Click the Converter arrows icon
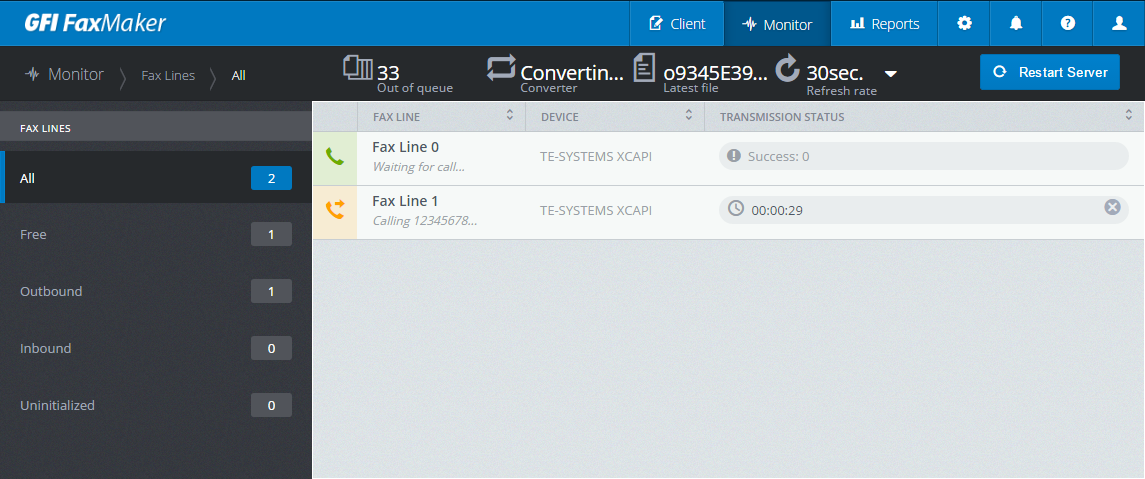1145x479 pixels. point(502,68)
